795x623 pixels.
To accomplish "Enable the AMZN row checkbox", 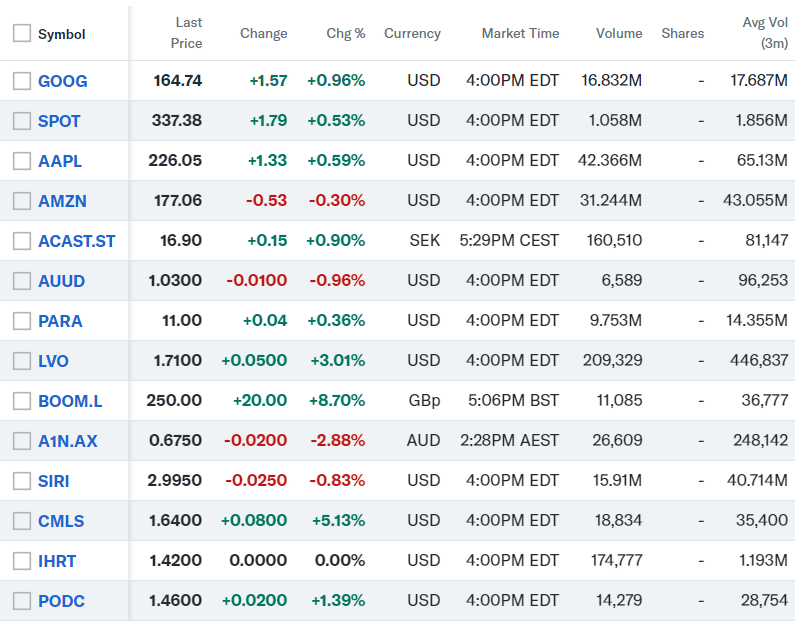I will [22, 201].
